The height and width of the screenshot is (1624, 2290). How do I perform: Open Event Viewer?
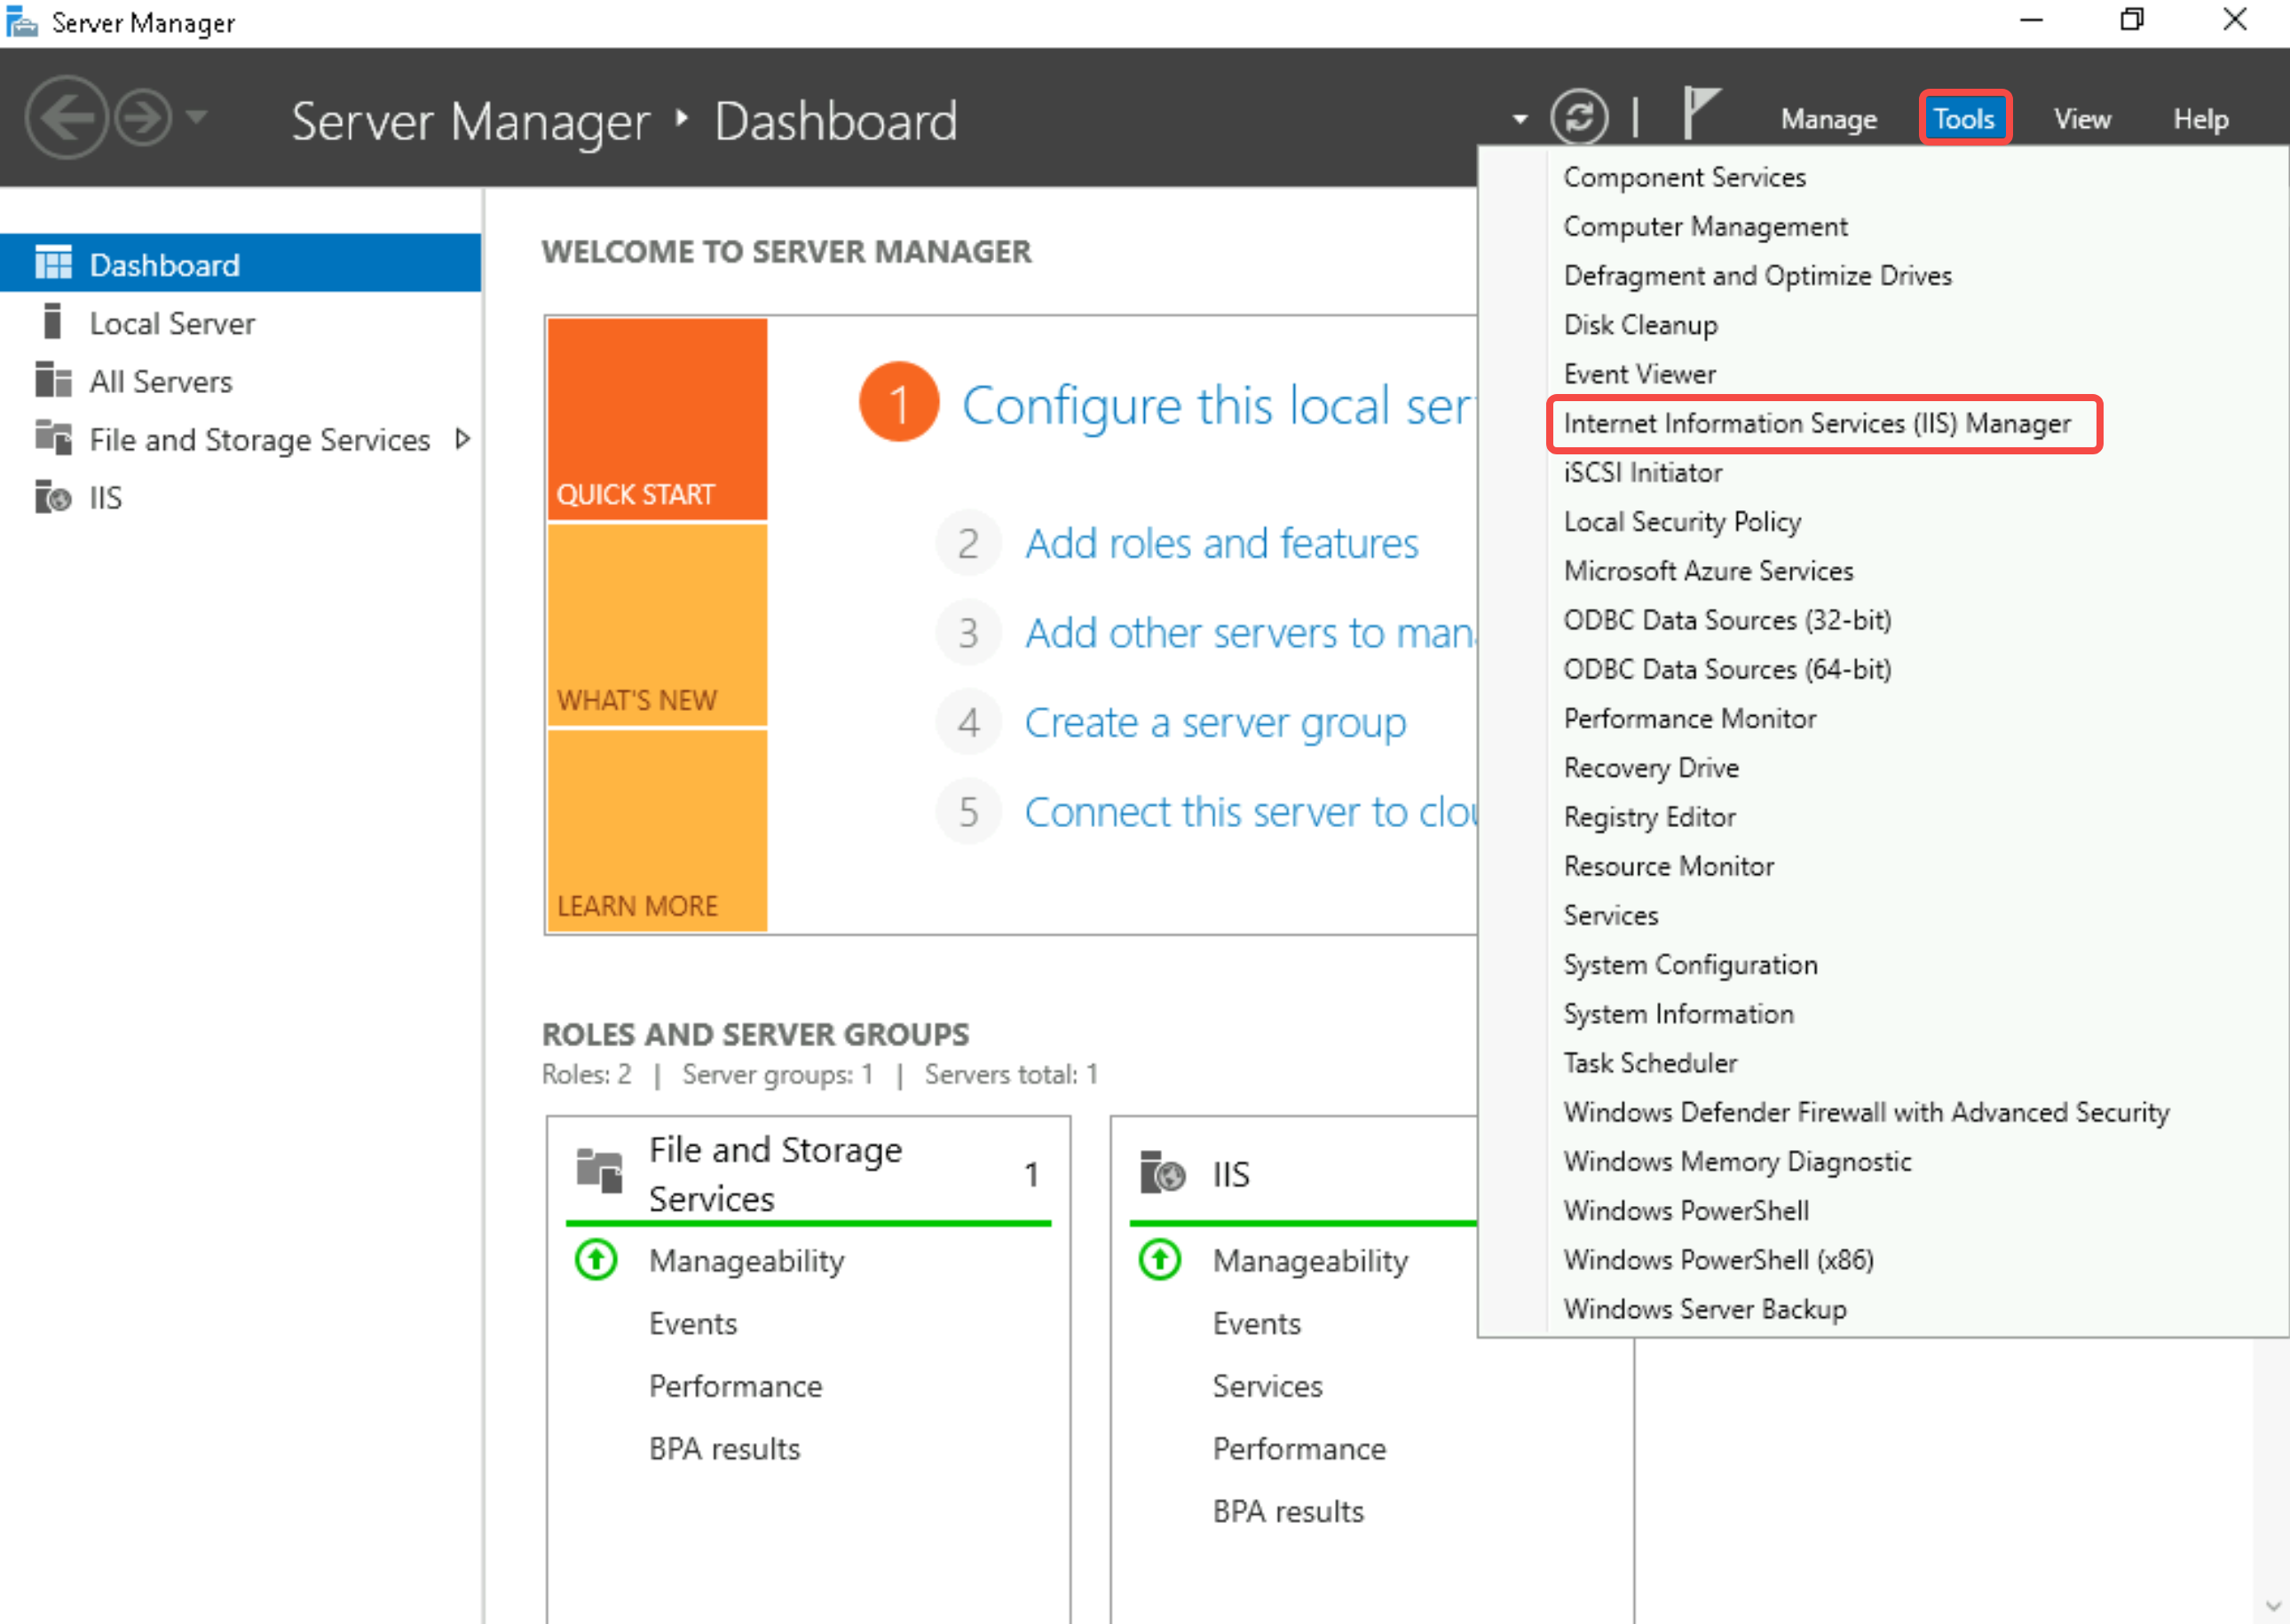[1639, 374]
